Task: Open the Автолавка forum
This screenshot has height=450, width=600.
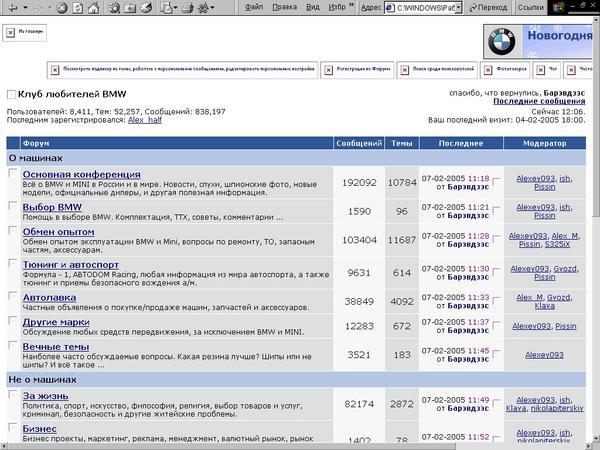Action: [49, 298]
